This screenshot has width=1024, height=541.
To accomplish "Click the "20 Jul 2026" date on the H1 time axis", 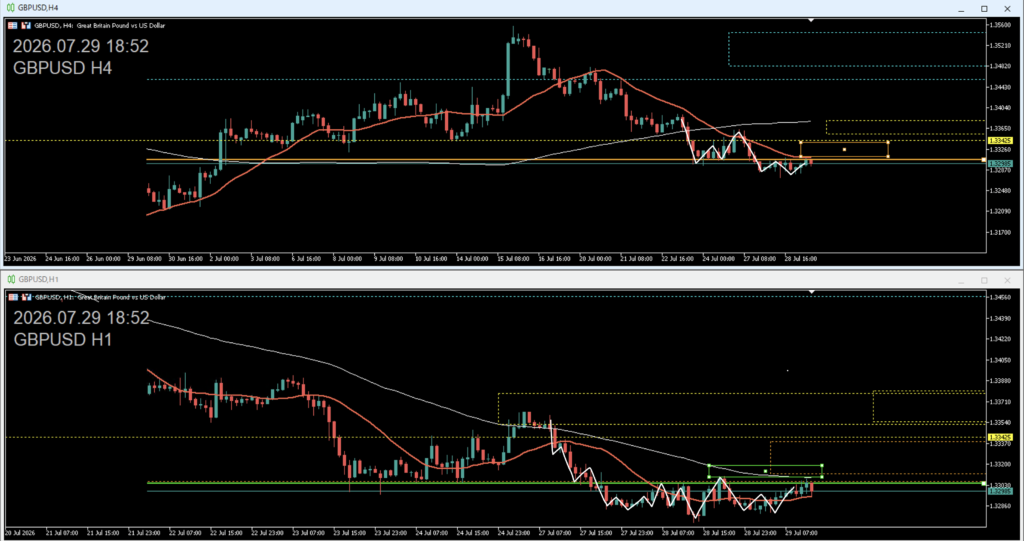I will [x=20, y=533].
